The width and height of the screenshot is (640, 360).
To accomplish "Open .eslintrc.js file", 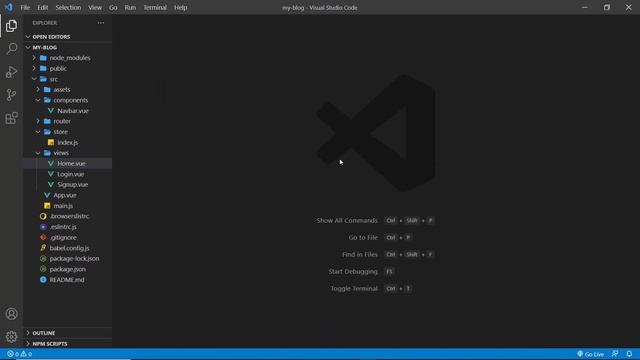I will (67, 227).
